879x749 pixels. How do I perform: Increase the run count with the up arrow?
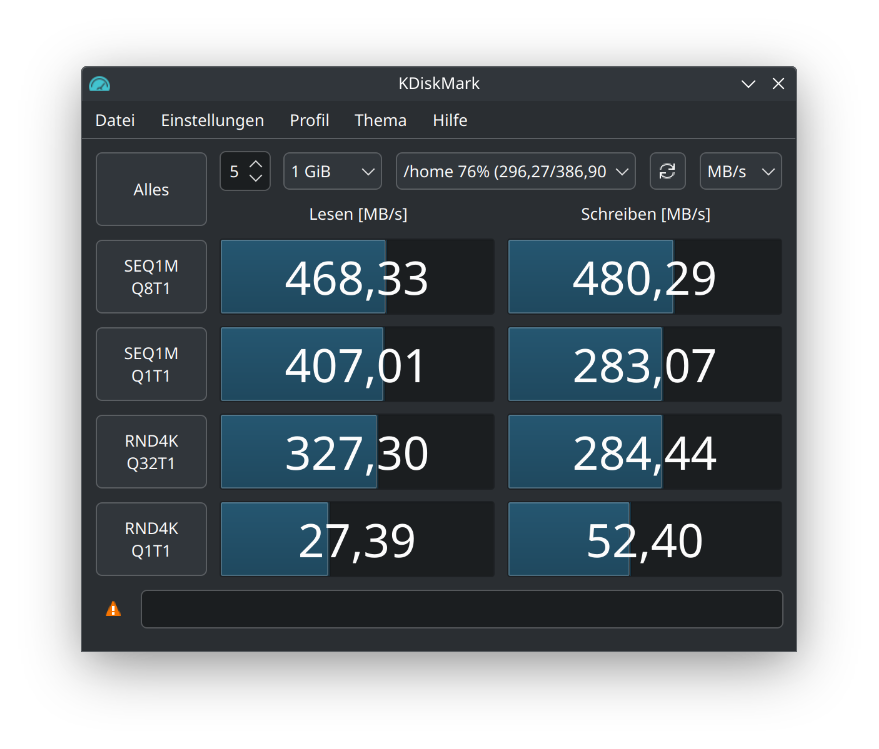[x=256, y=164]
